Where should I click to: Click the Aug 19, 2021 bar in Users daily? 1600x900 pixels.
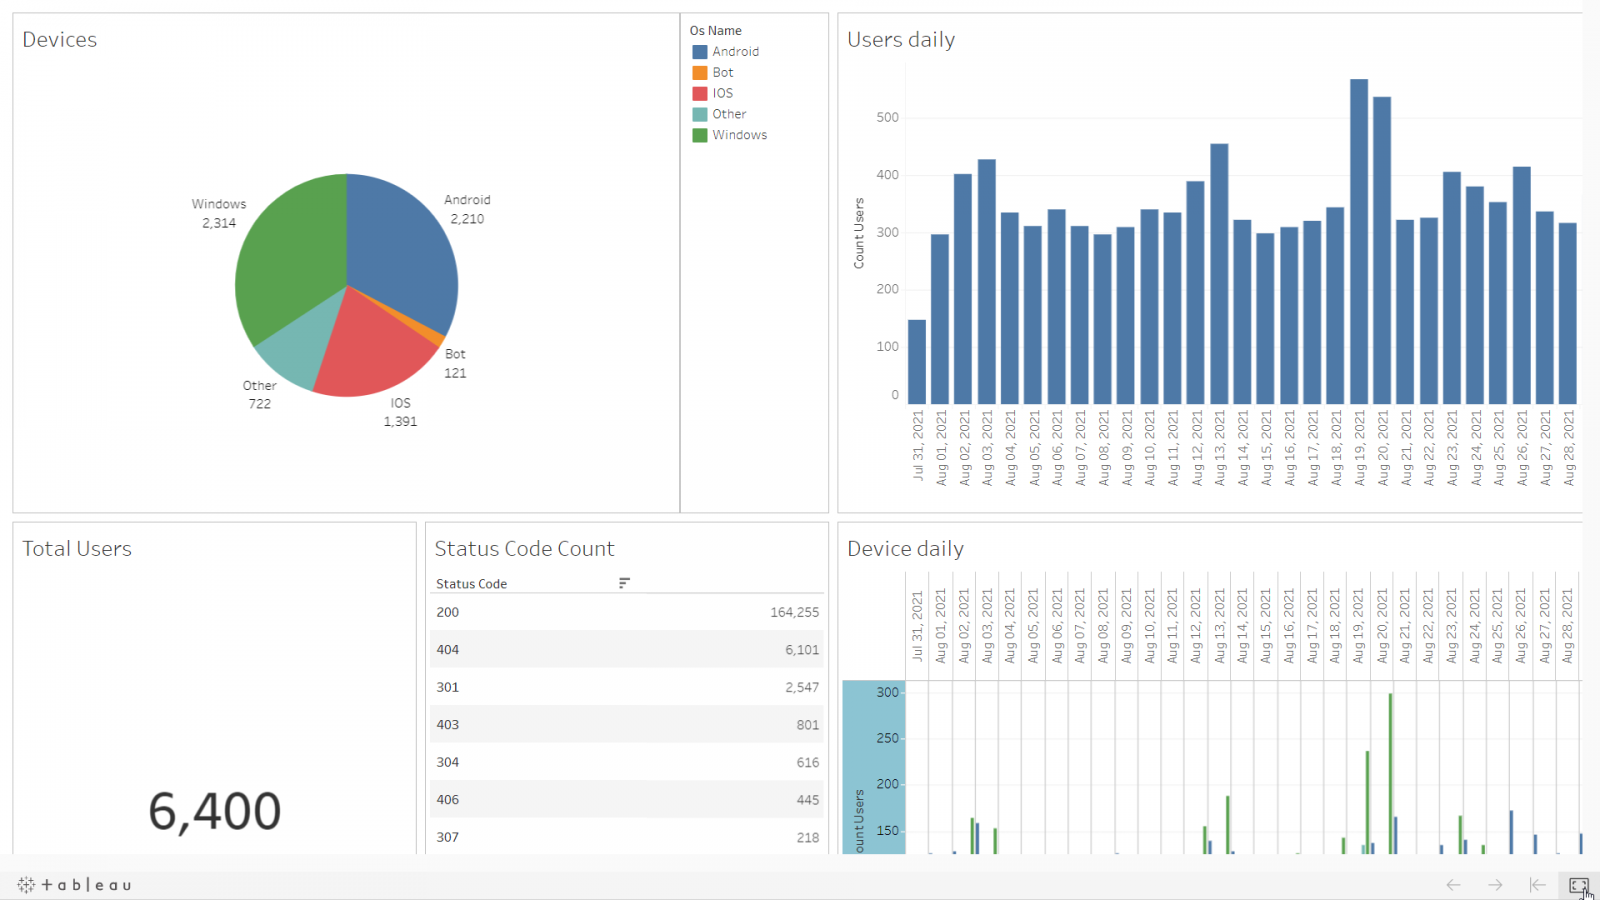click(1359, 240)
